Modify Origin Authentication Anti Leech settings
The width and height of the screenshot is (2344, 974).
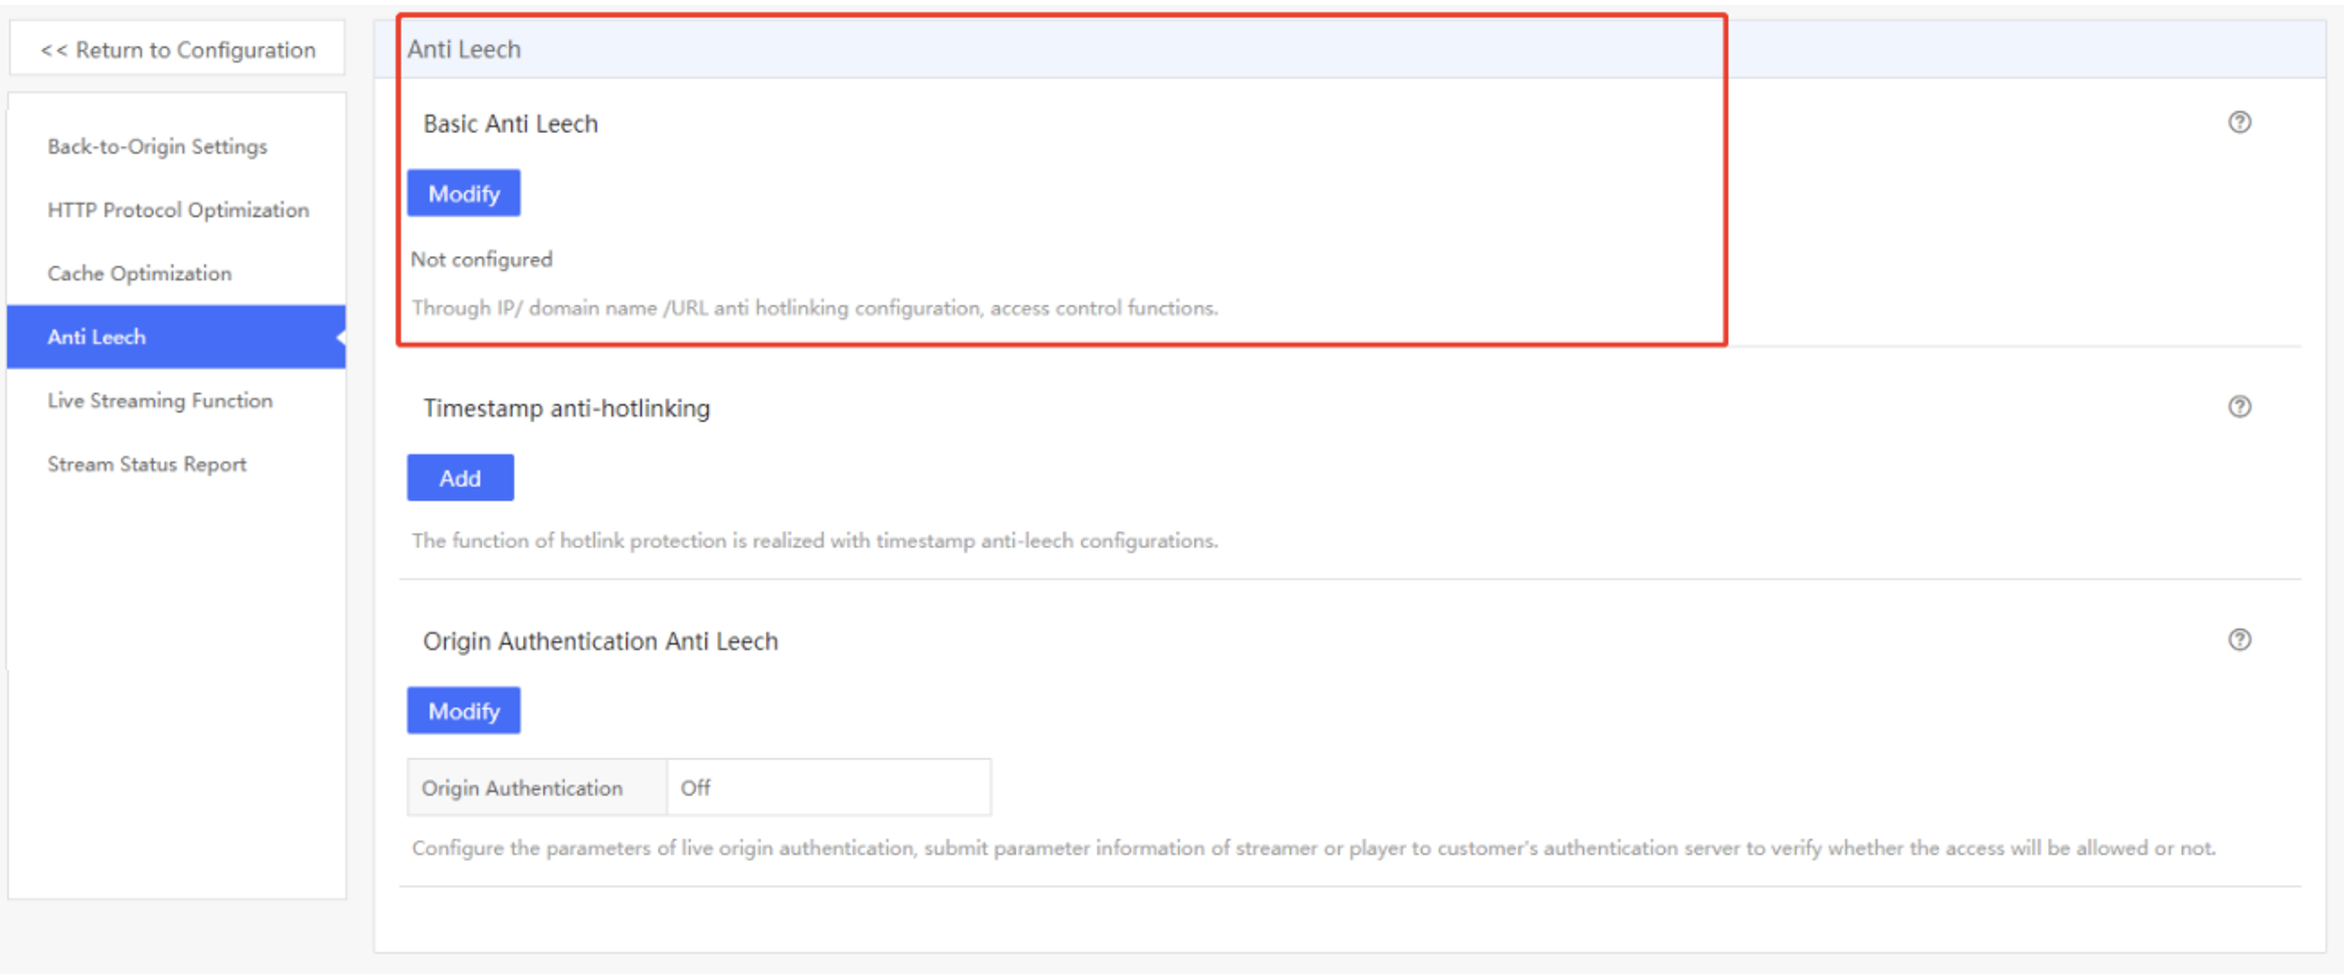coord(464,711)
